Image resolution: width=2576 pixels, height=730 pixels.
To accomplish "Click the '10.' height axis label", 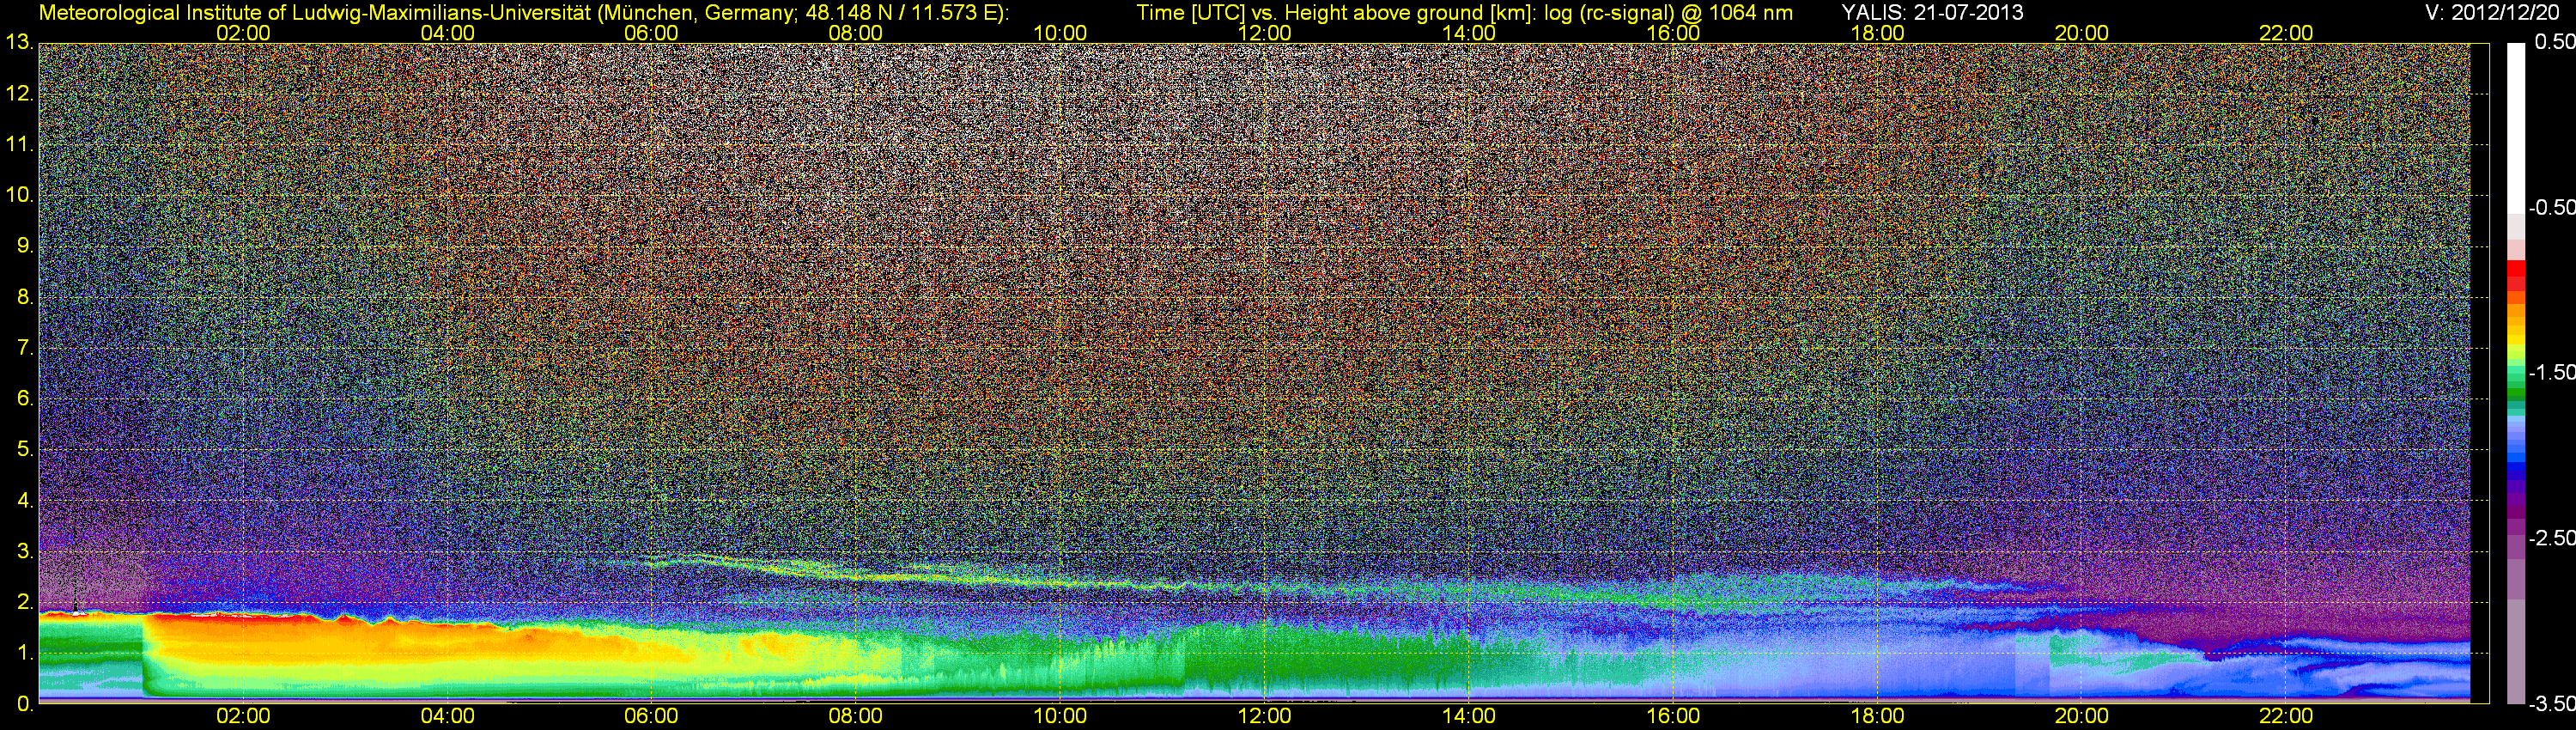I will (x=19, y=195).
